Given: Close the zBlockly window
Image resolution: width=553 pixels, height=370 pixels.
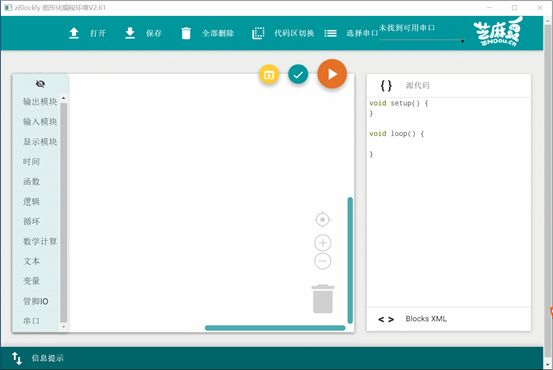Looking at the screenshot, I should (540, 7).
